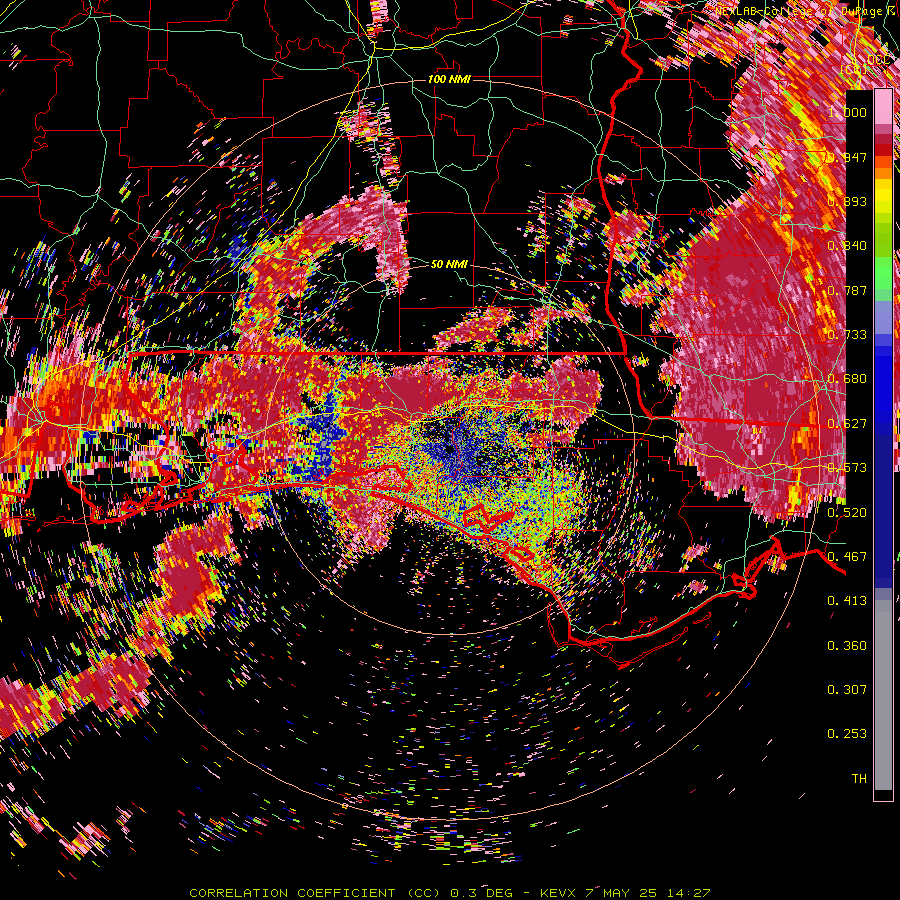Viewport: 900px width, 900px height.
Task: Click the "TH" threshold label on legend
Action: (x=859, y=778)
